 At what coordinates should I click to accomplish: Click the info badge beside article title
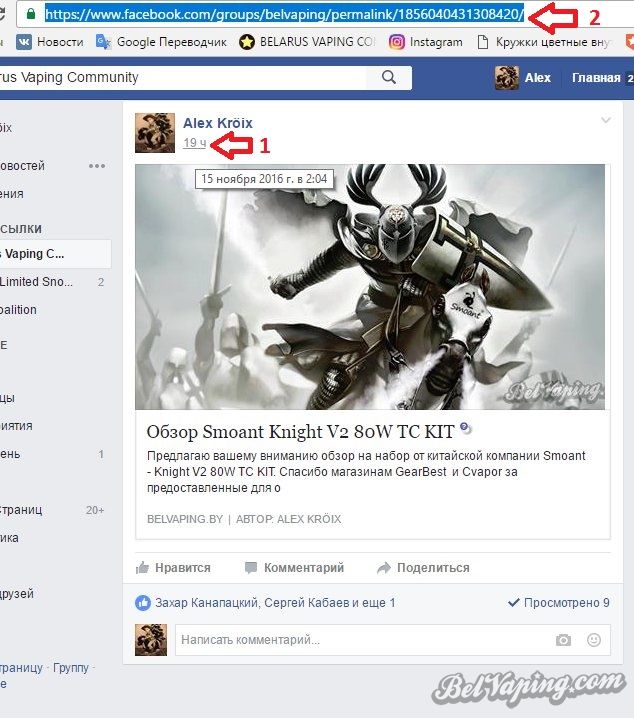pyautogui.click(x=465, y=428)
